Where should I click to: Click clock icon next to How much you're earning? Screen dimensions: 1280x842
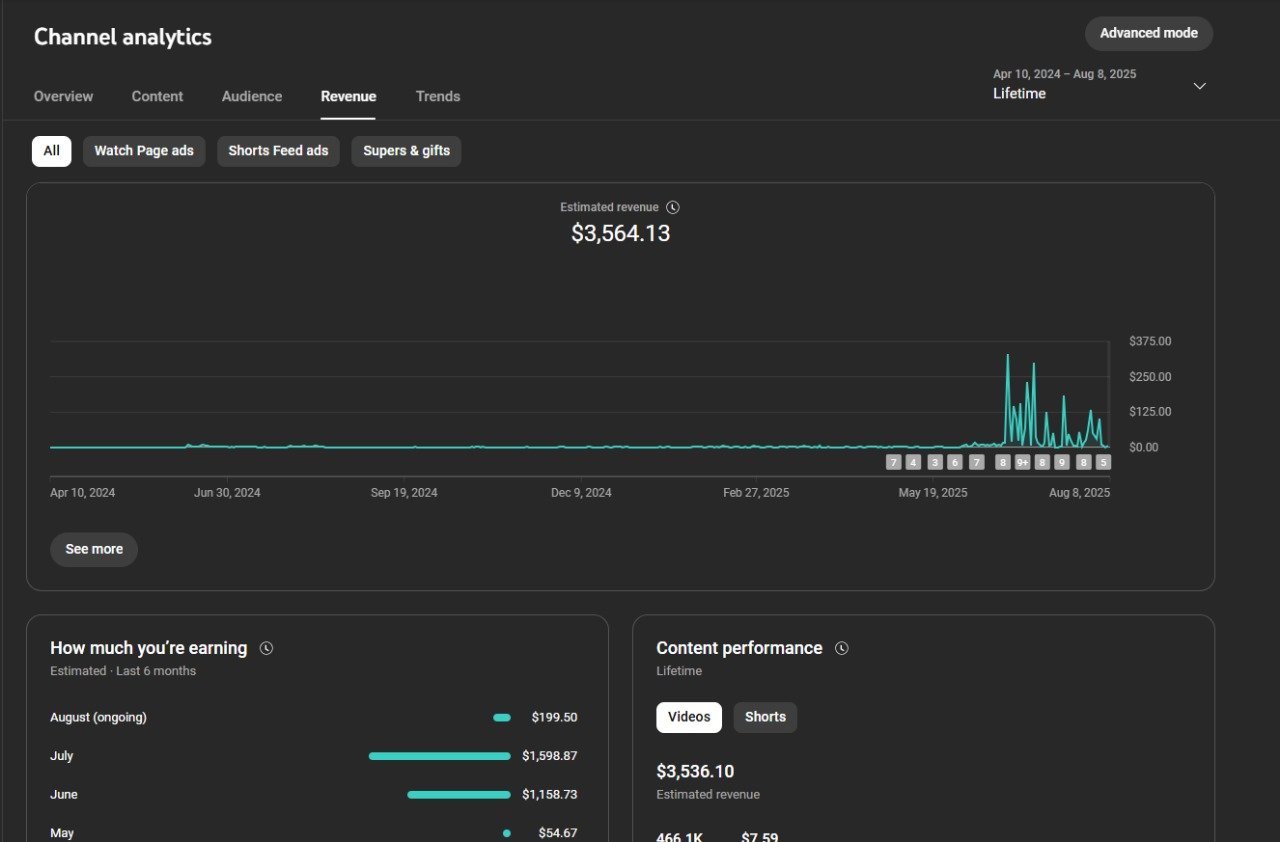click(266, 648)
